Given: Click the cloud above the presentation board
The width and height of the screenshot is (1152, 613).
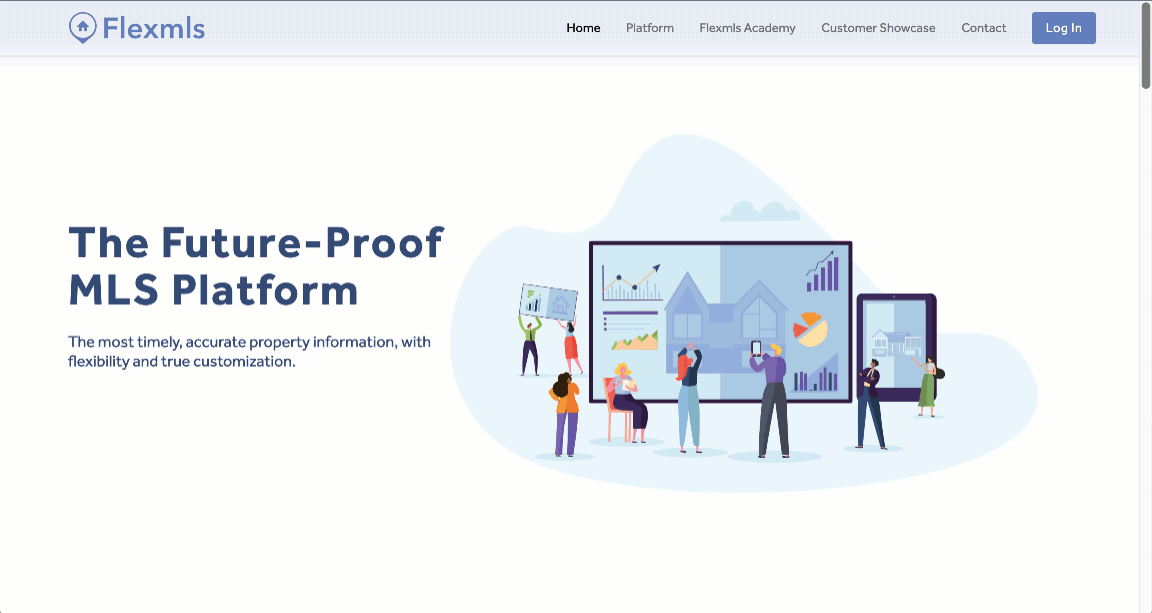Looking at the screenshot, I should click(x=759, y=211).
